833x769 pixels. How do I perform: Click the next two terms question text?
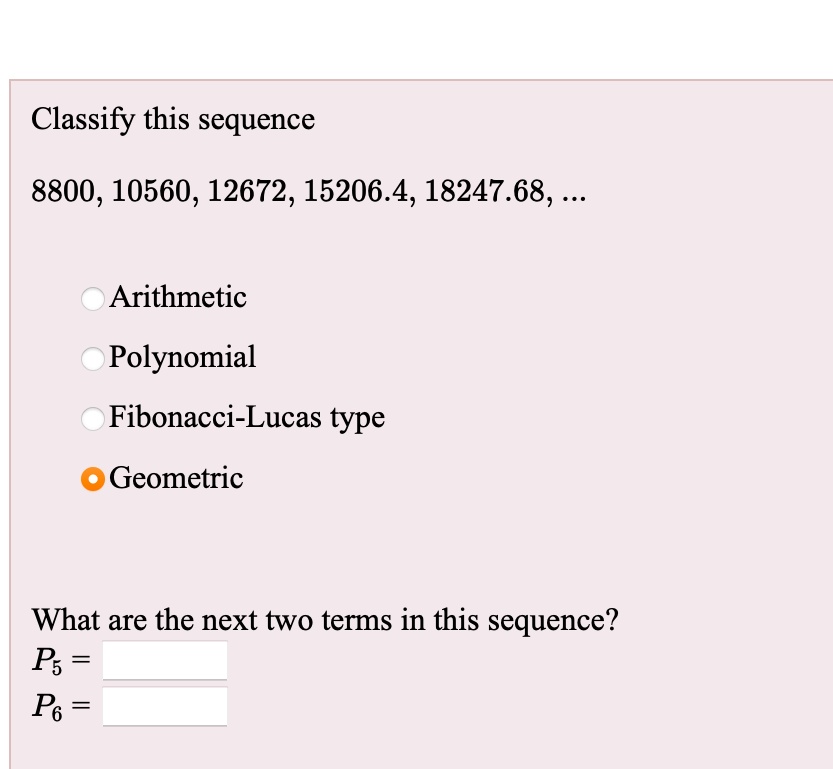[324, 619]
